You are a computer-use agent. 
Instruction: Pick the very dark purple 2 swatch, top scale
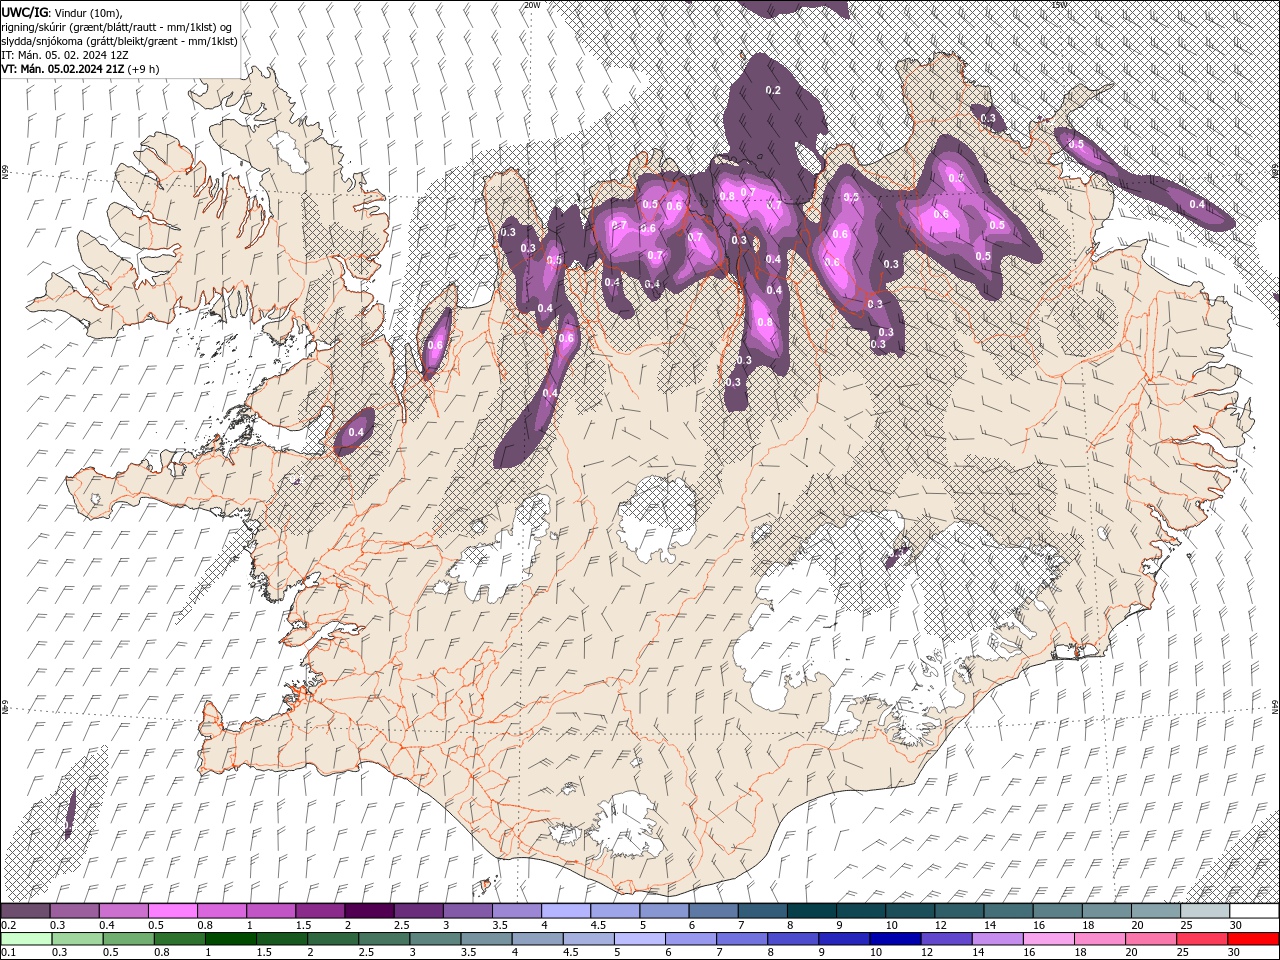(369, 911)
